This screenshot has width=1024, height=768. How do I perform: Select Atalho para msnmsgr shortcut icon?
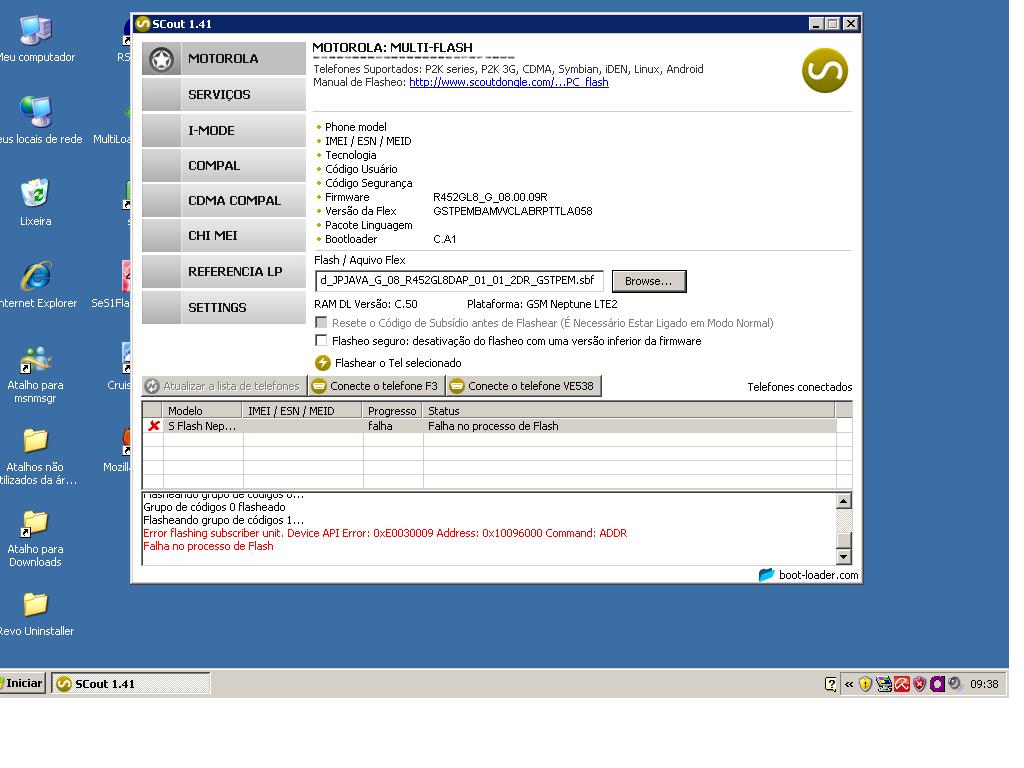point(35,375)
